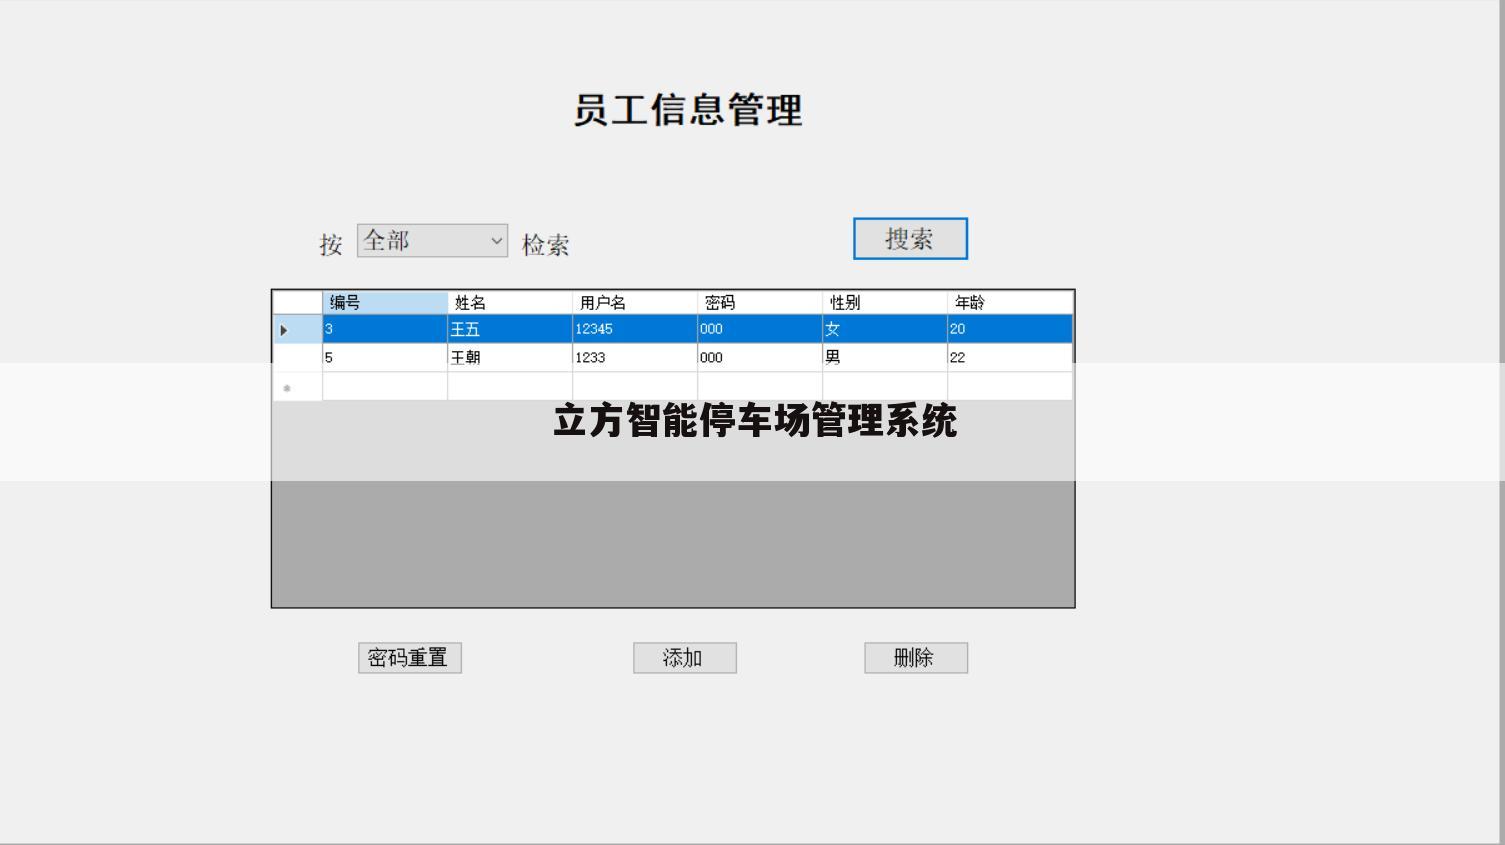Click the 删除 button

[916, 658]
